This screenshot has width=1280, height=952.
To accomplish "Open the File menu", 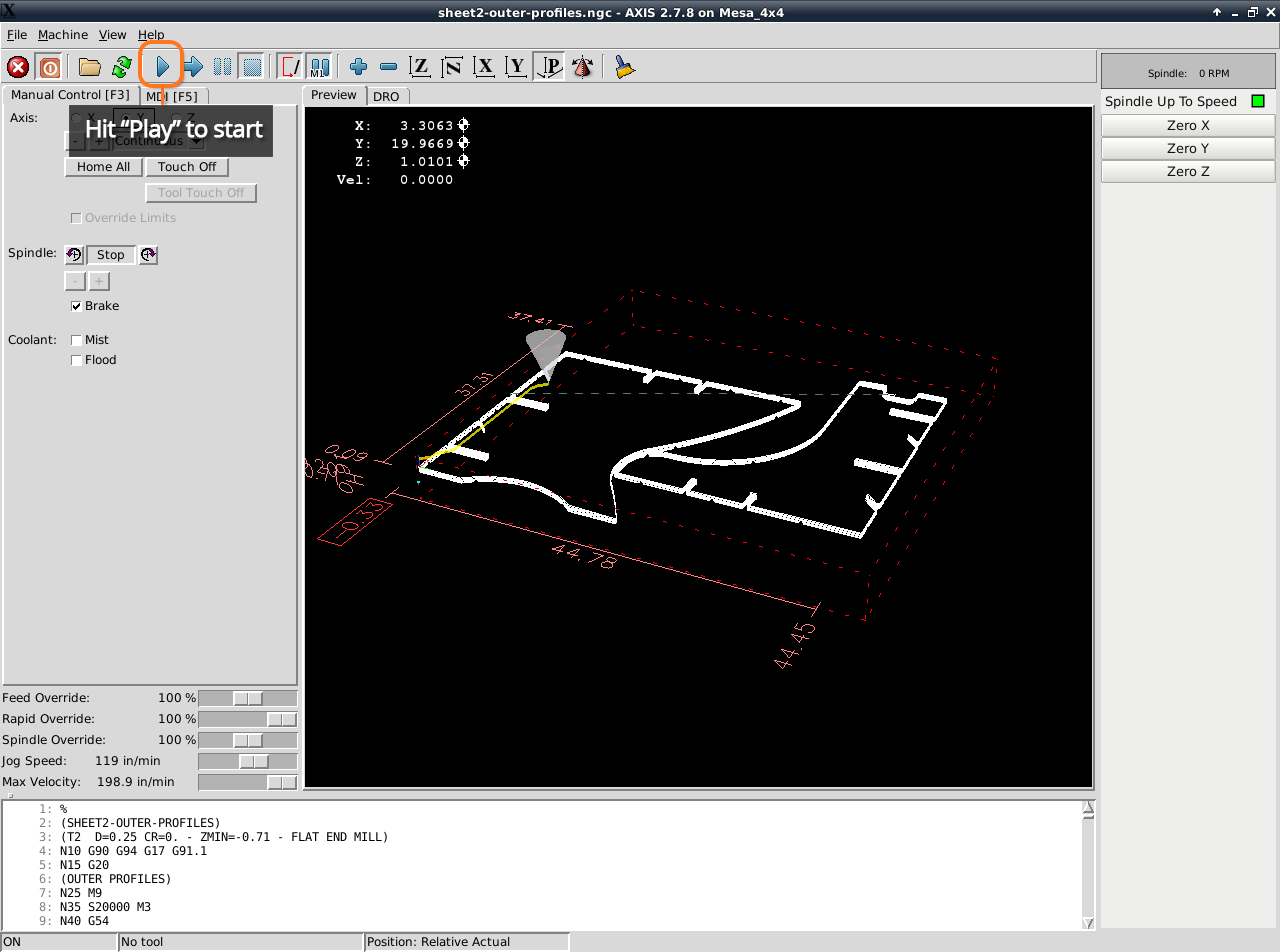I will point(17,35).
